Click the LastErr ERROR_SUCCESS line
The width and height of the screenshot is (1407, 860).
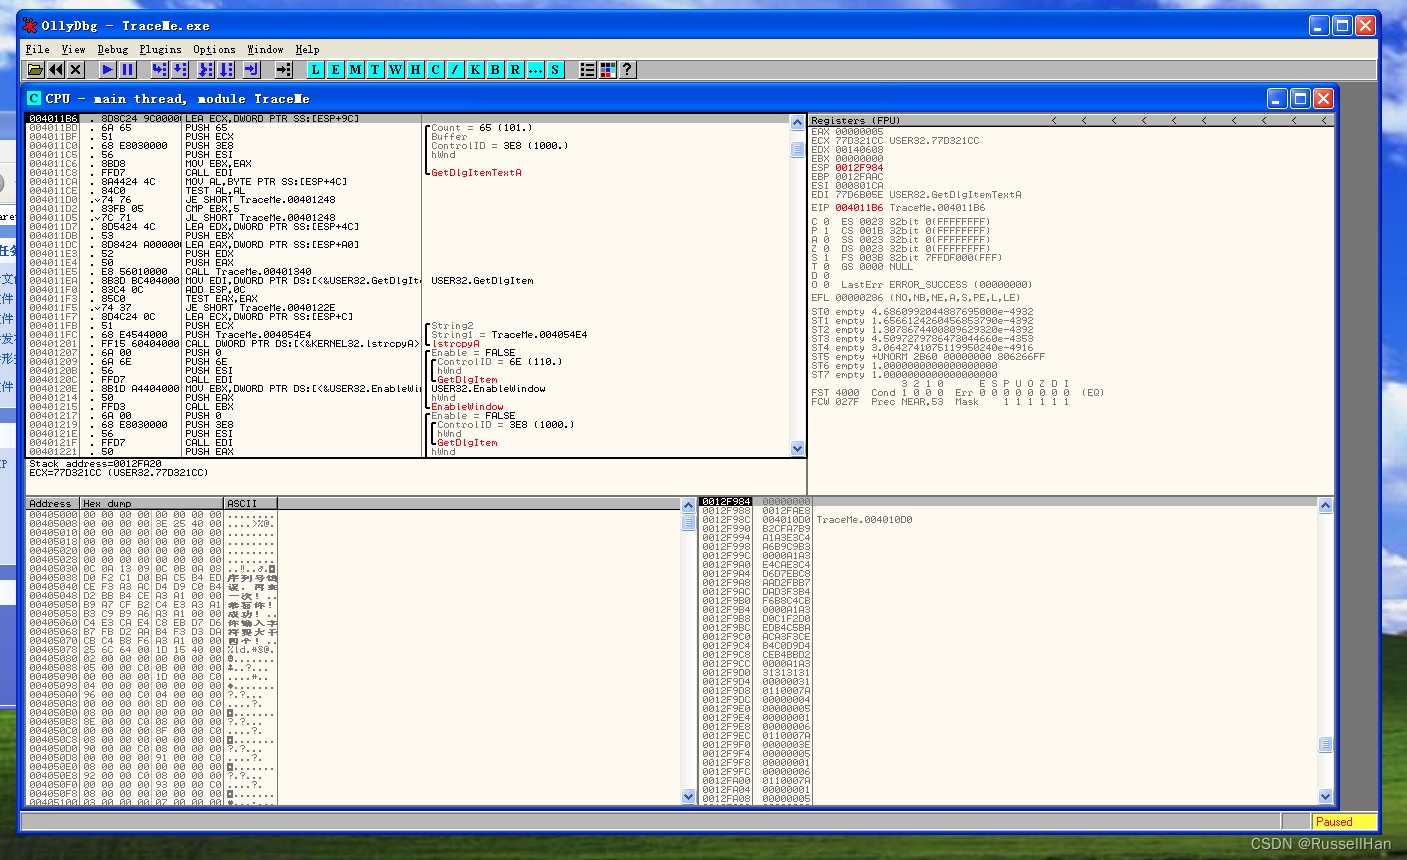click(x=923, y=285)
